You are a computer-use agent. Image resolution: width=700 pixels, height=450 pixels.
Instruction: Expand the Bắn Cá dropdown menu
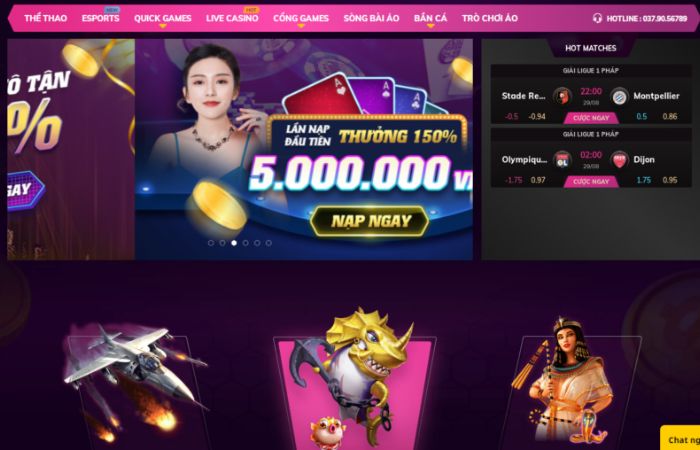pyautogui.click(x=430, y=19)
